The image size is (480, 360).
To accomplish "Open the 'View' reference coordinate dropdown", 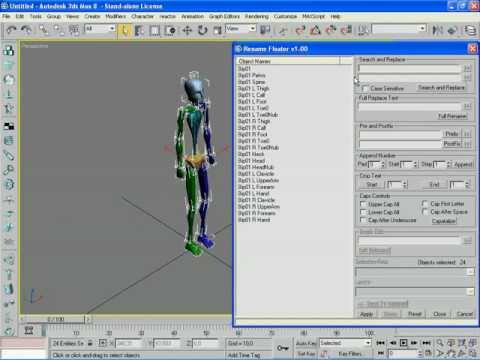I will [240, 29].
